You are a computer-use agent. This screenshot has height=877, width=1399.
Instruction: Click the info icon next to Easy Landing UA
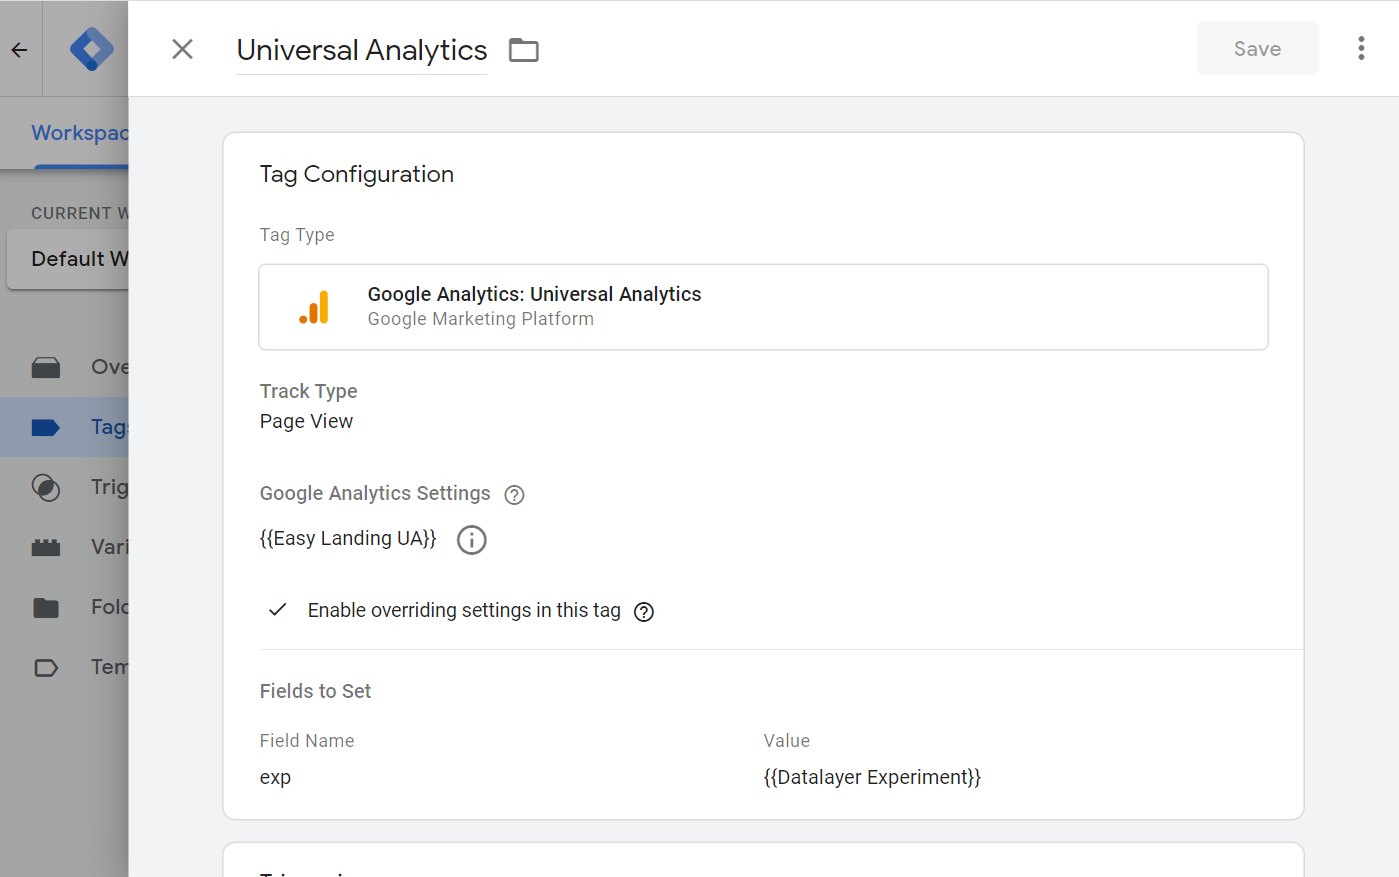pyautogui.click(x=471, y=540)
